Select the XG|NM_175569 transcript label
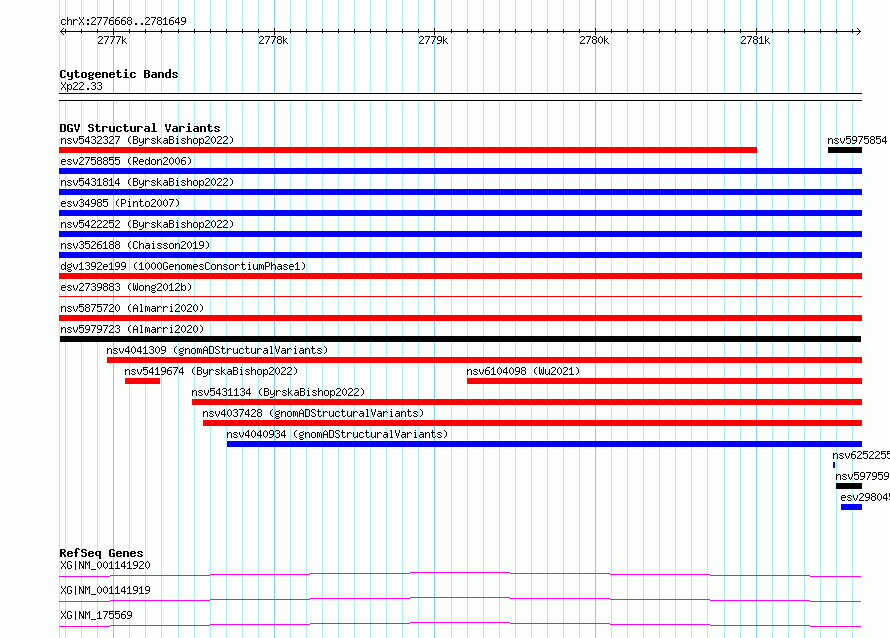 coord(96,615)
